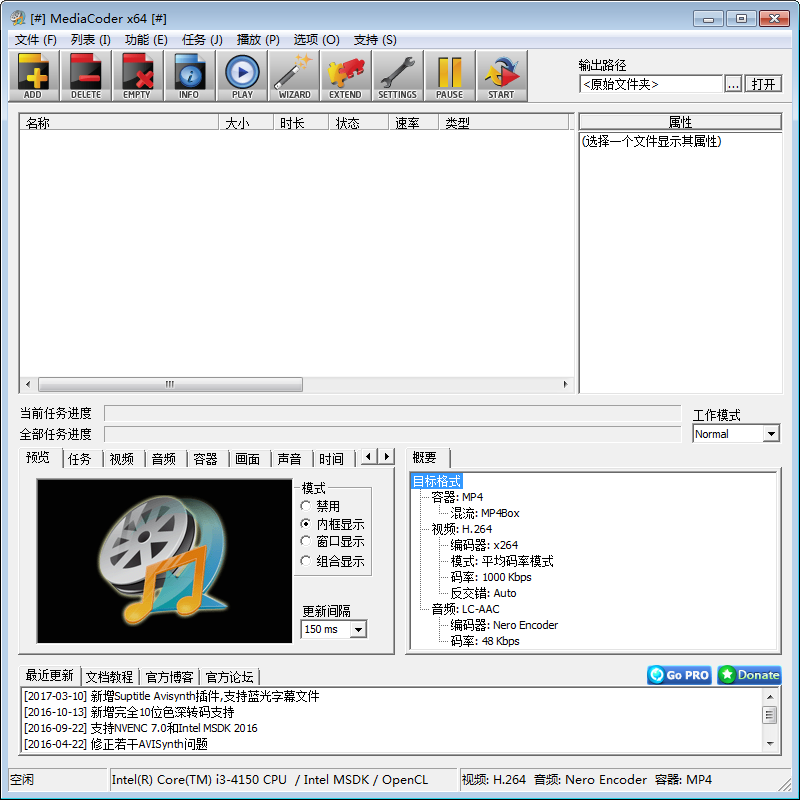Click the PAUSE toolbar icon
The width and height of the screenshot is (800, 800).
click(x=449, y=75)
